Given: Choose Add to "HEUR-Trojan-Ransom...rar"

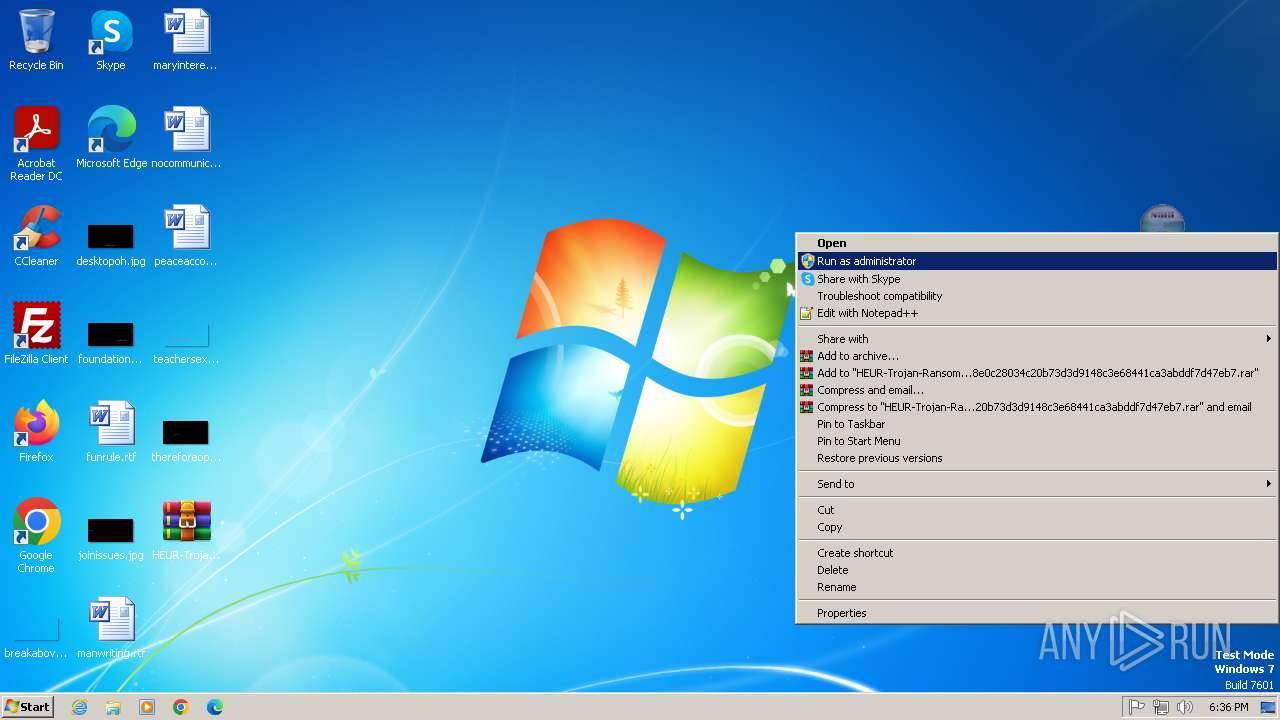Looking at the screenshot, I should [1036, 373].
